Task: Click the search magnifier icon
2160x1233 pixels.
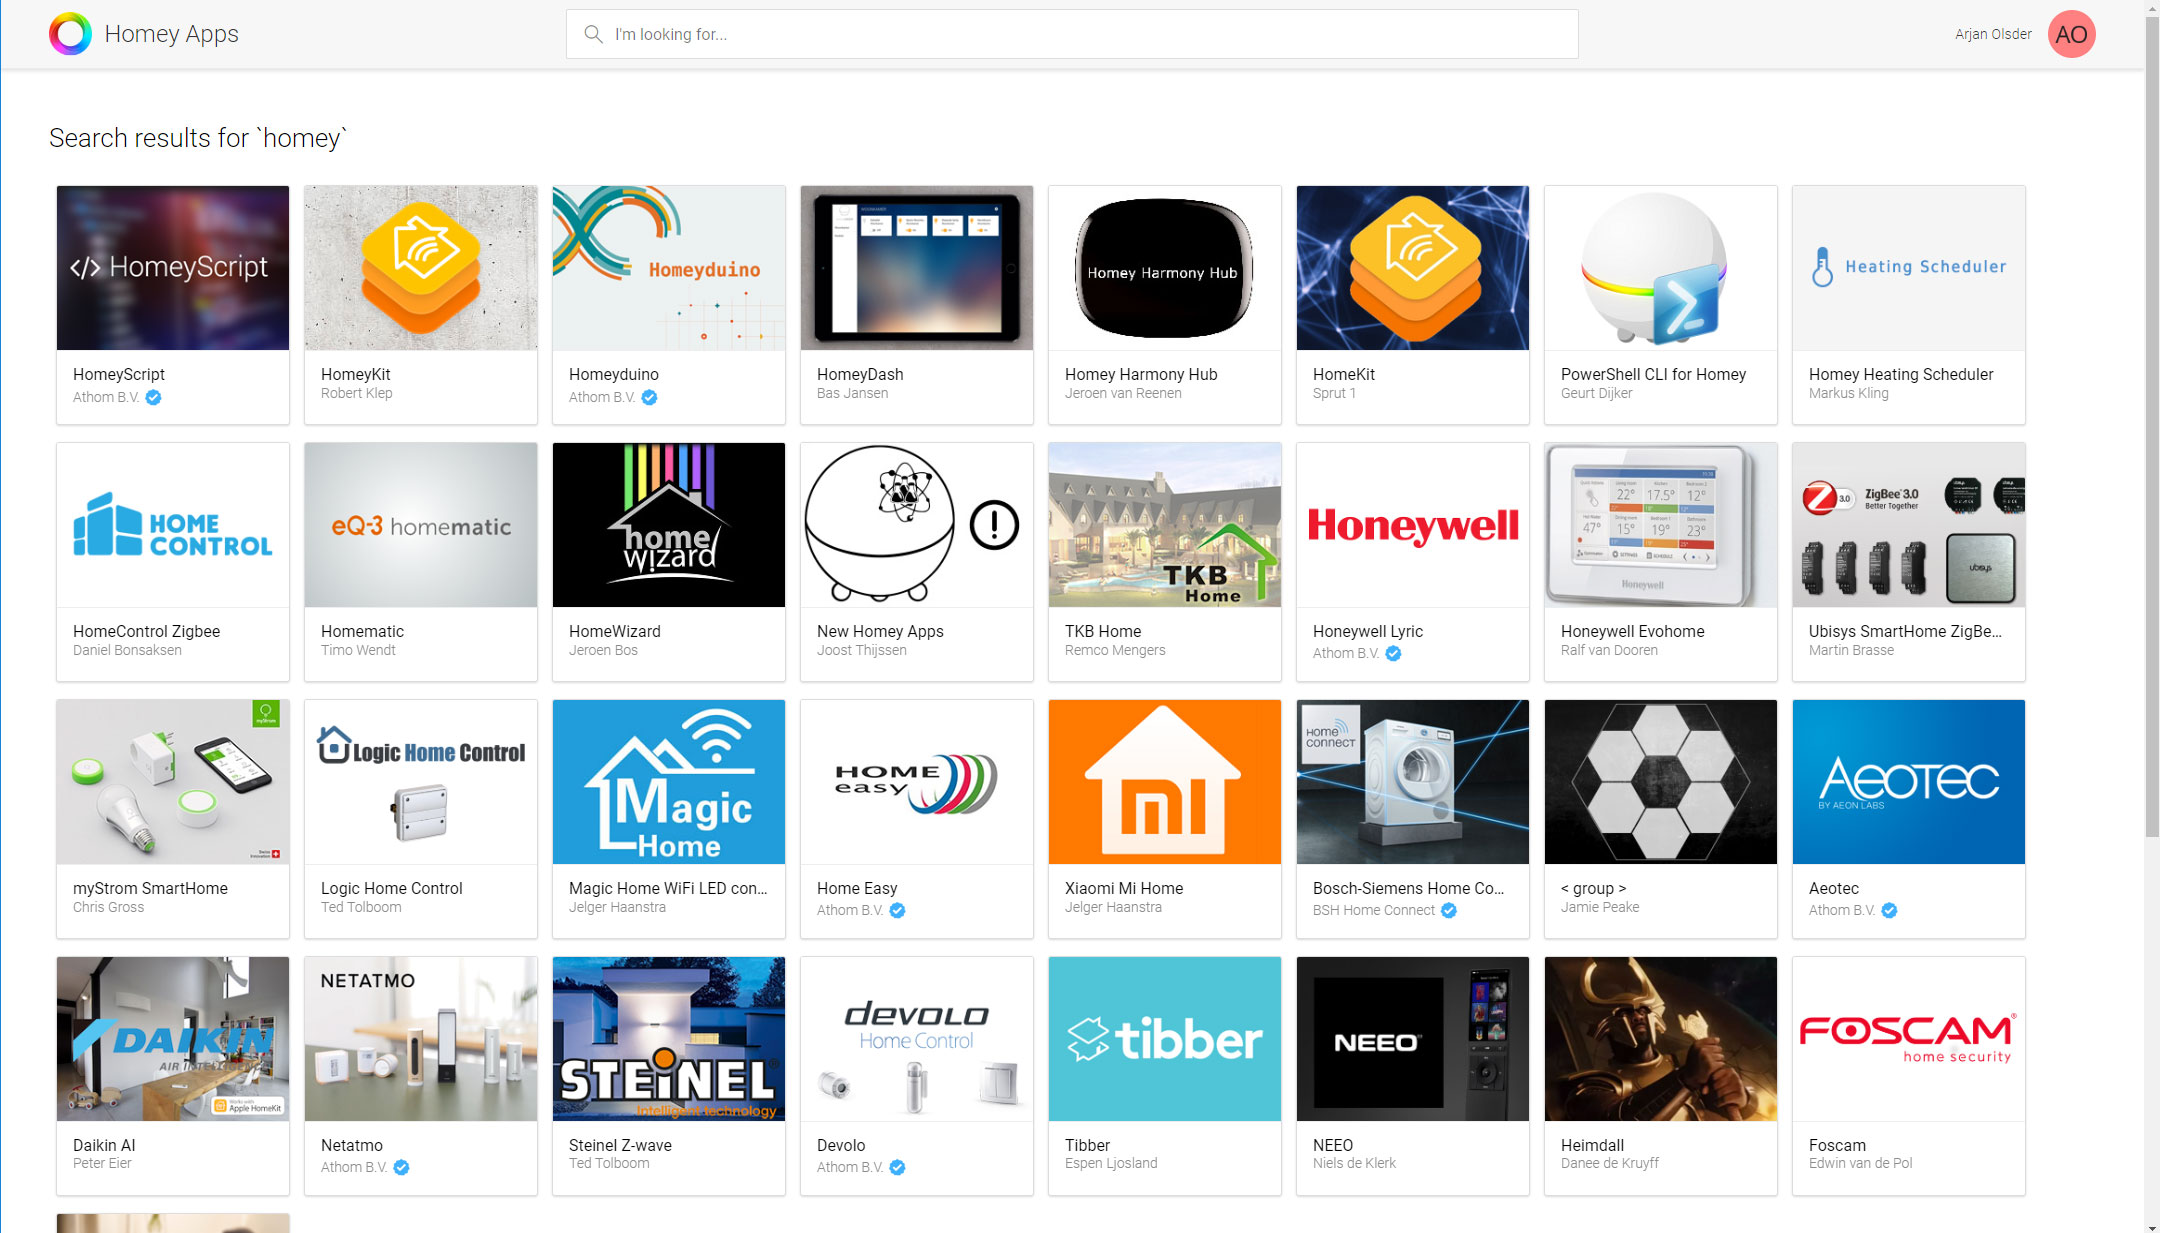Action: pyautogui.click(x=593, y=34)
